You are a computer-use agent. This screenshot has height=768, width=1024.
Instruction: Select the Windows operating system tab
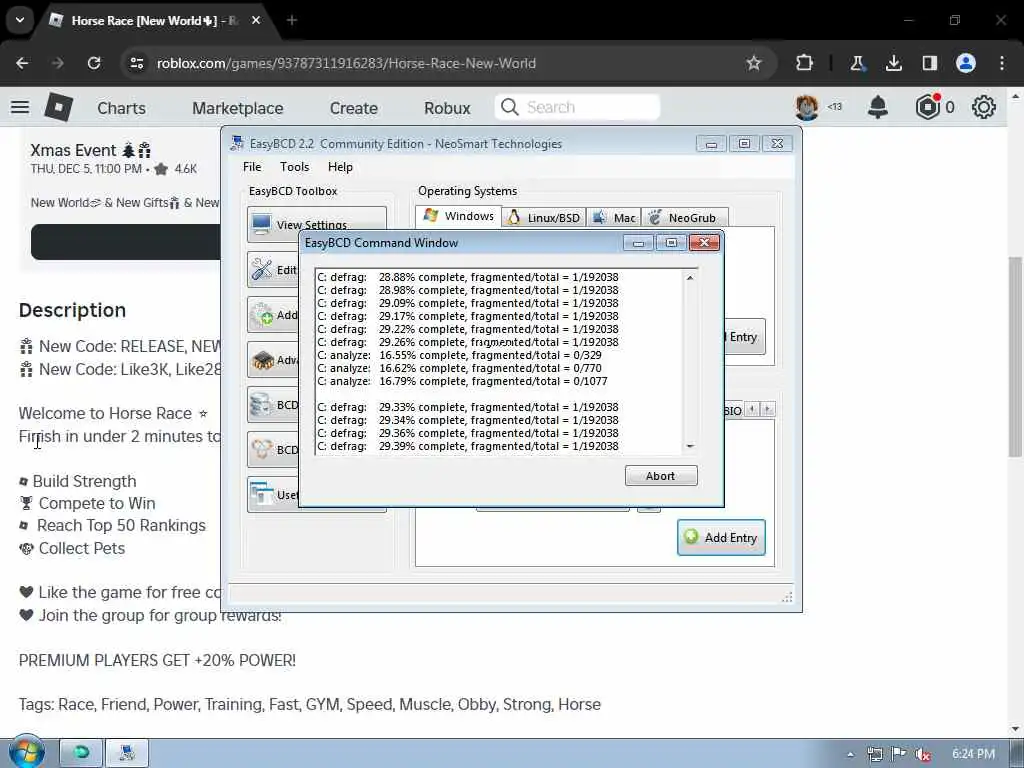pos(458,216)
